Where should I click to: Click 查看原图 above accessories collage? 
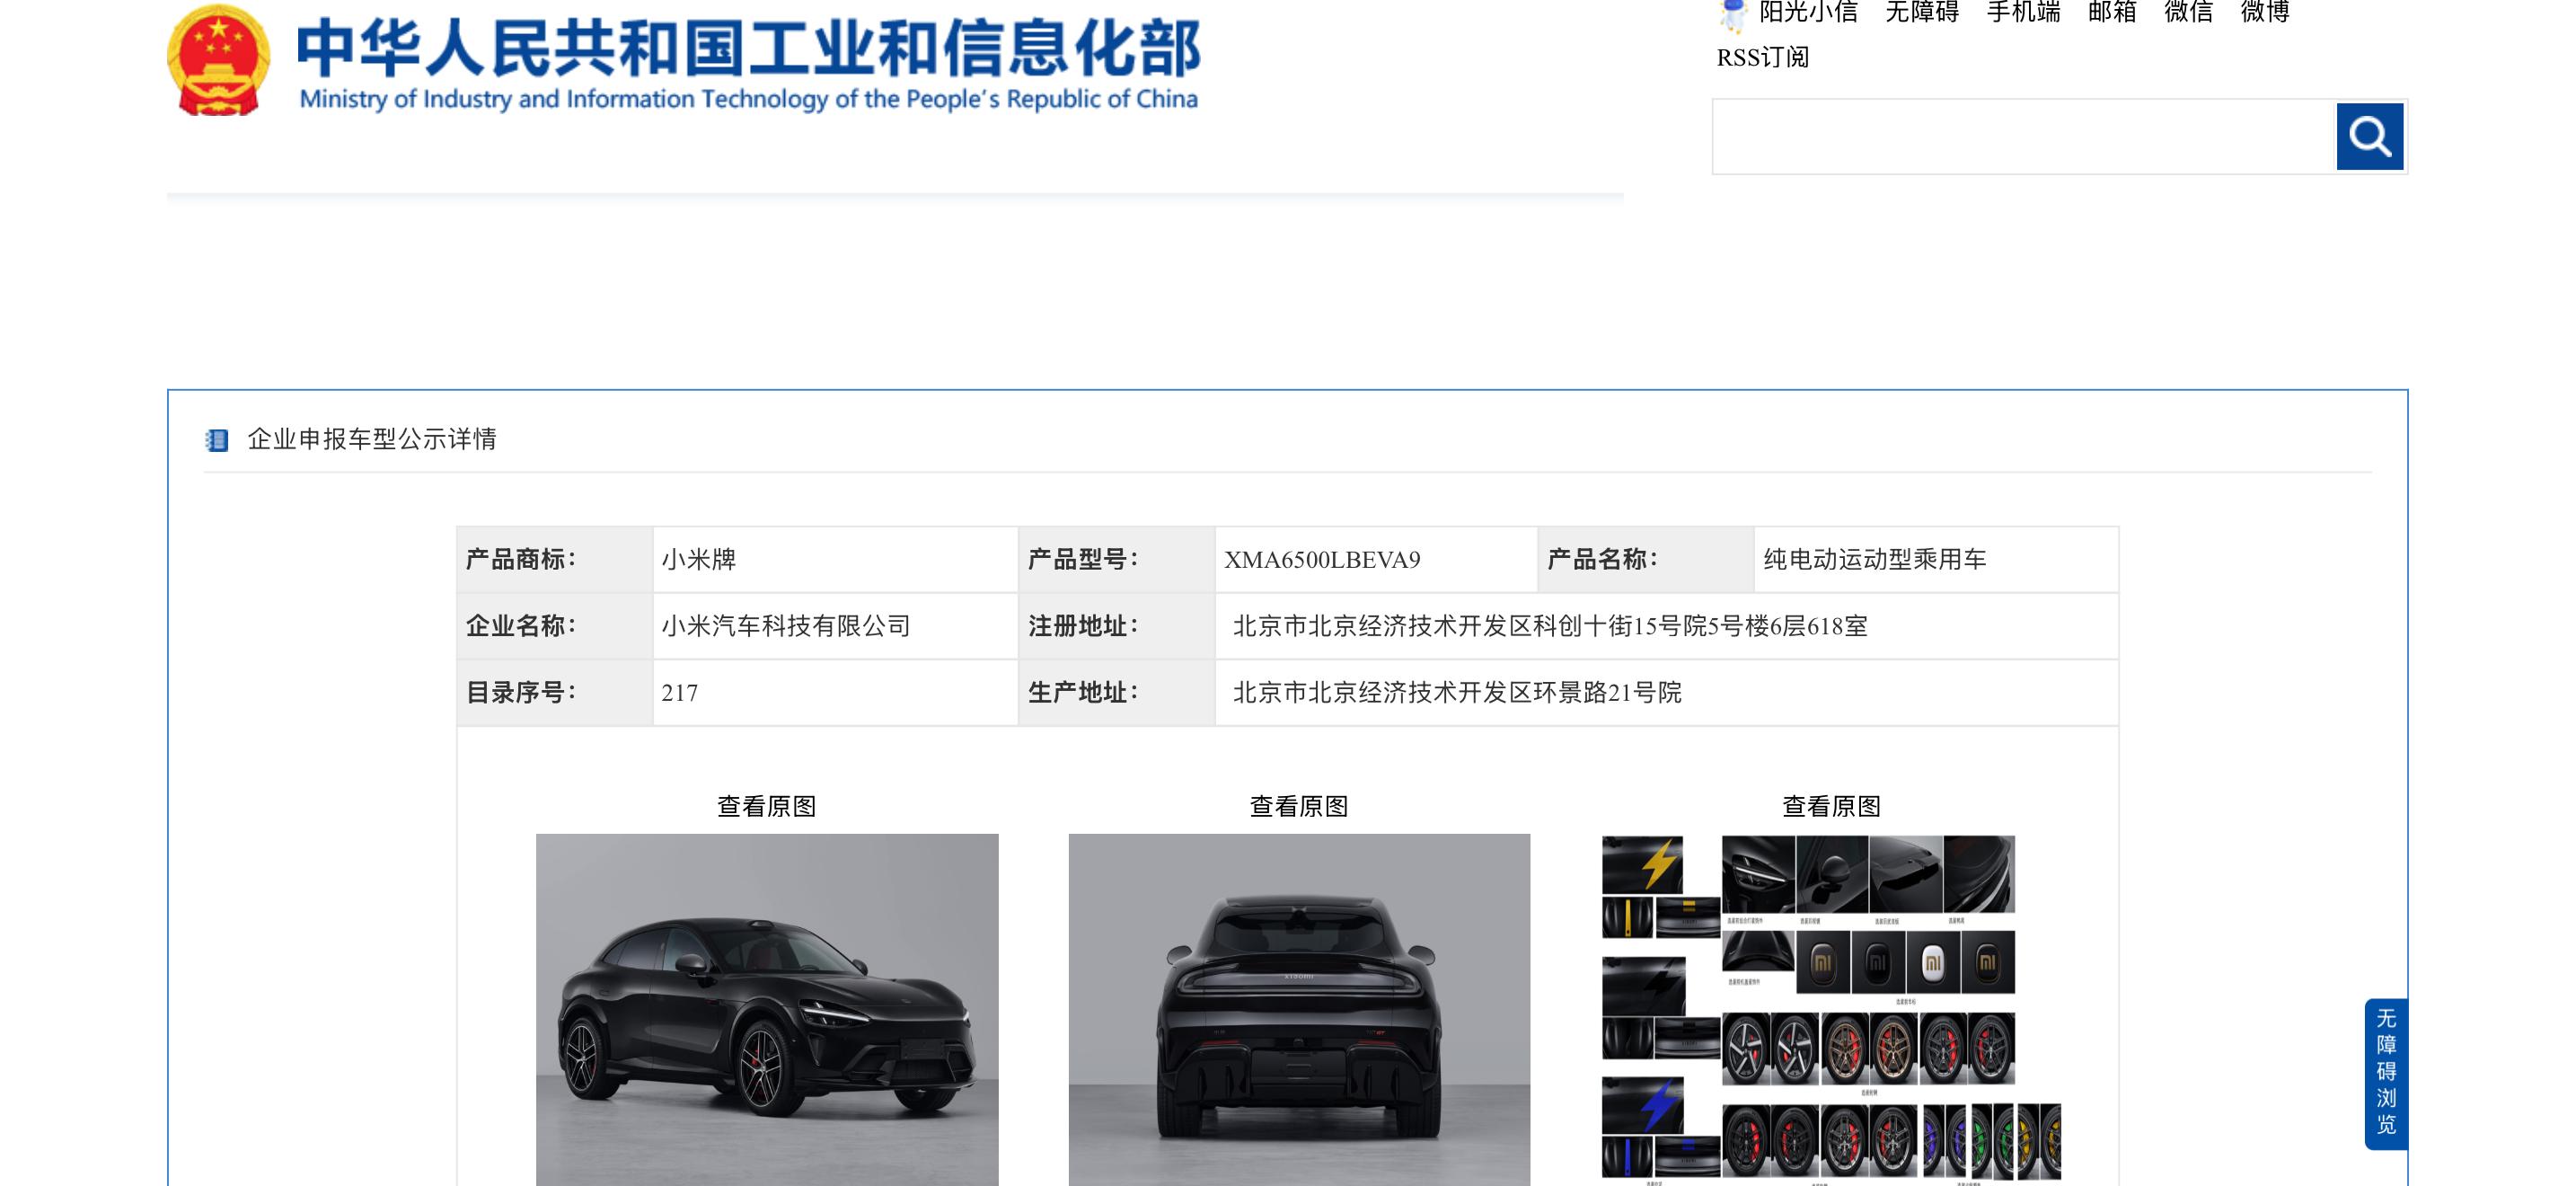click(x=1831, y=806)
